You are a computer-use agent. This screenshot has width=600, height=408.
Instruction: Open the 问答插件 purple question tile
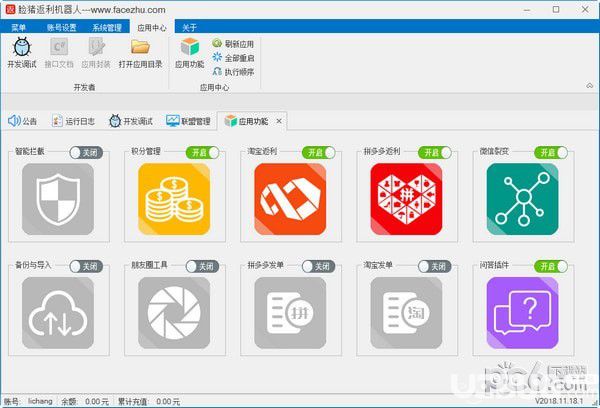522,313
